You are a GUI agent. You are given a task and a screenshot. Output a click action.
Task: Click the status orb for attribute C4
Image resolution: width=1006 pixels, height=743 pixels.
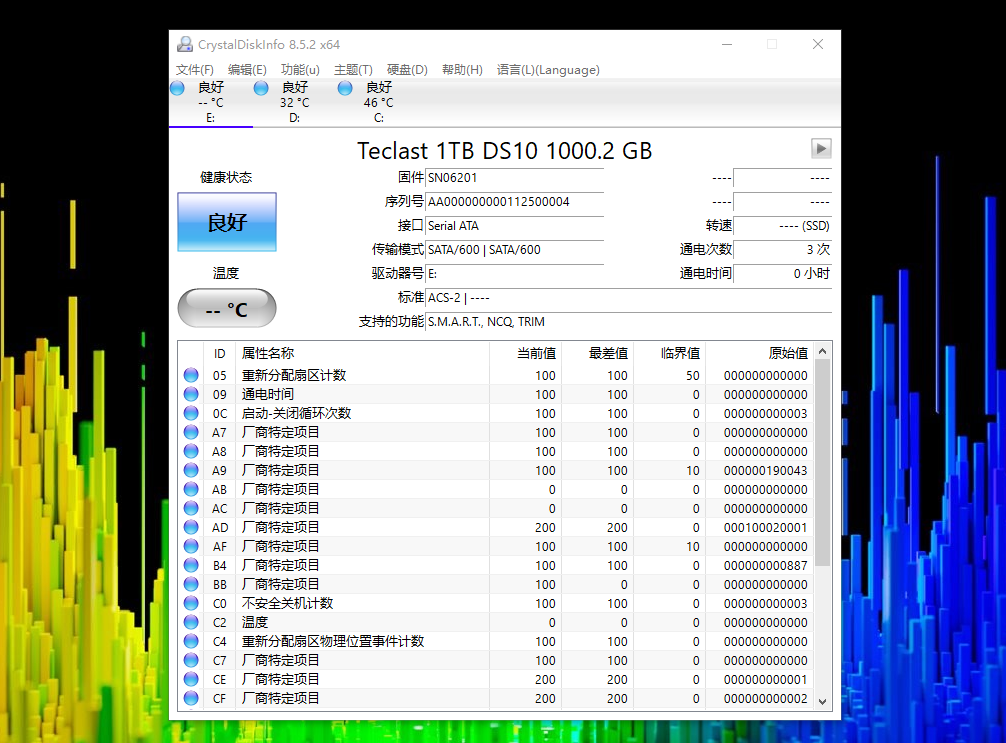(x=191, y=641)
